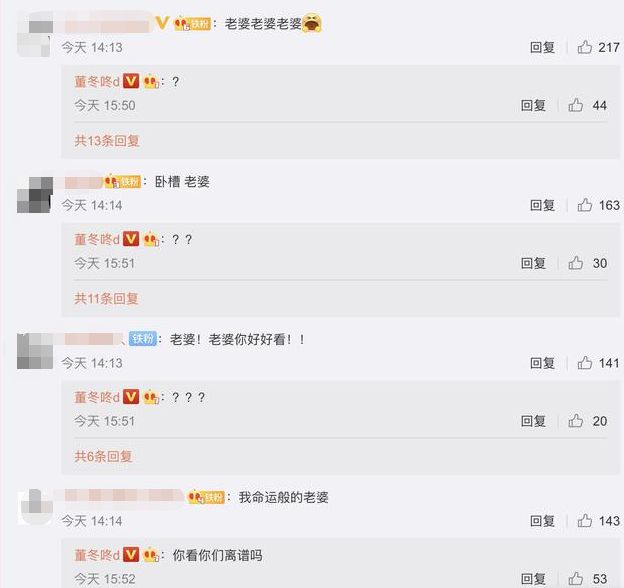This screenshot has height=588, width=624.
Task: Like 董冬咚d's '? ?' reply with 30 likes
Action: pos(575,263)
